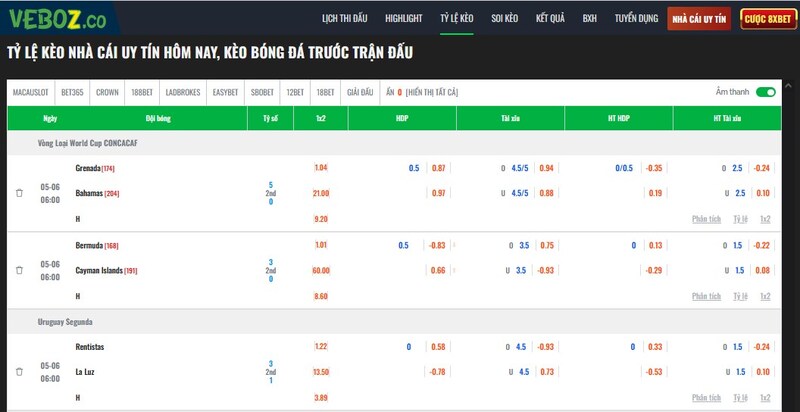This screenshot has height=412, width=800.
Task: Open the BXH rankings page
Action: coord(589,18)
